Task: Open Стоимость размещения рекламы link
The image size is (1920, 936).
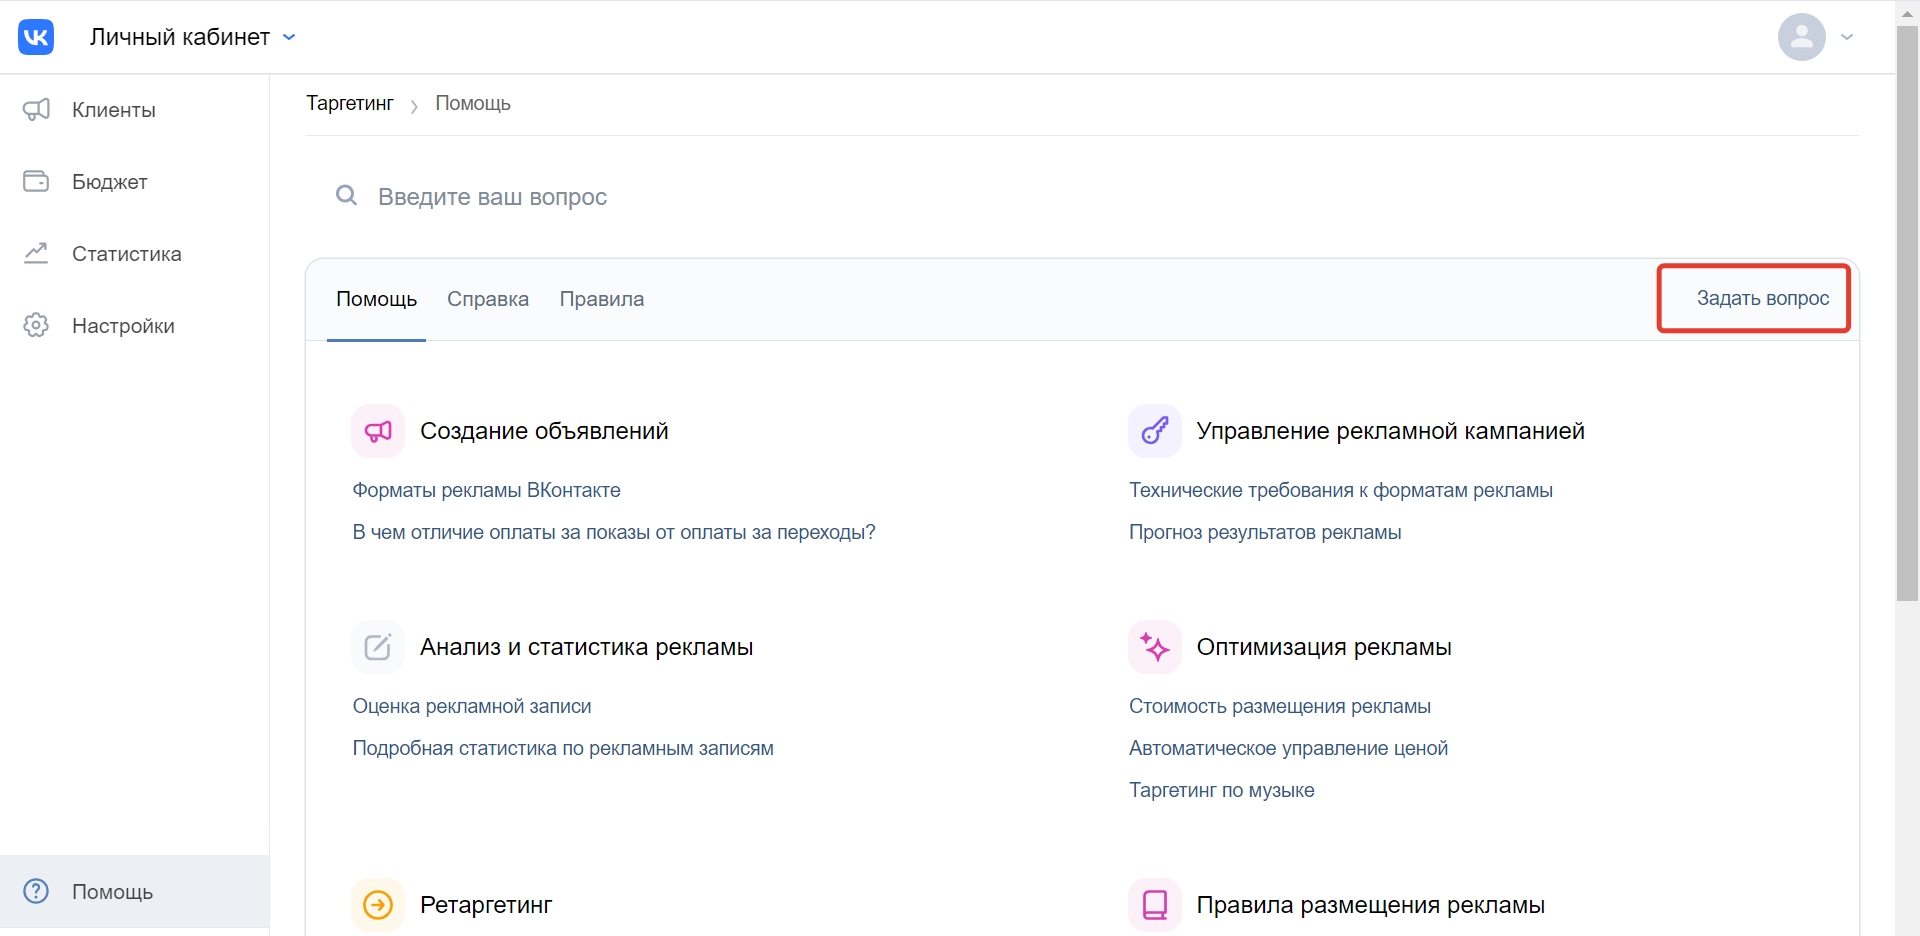Action: pos(1280,706)
